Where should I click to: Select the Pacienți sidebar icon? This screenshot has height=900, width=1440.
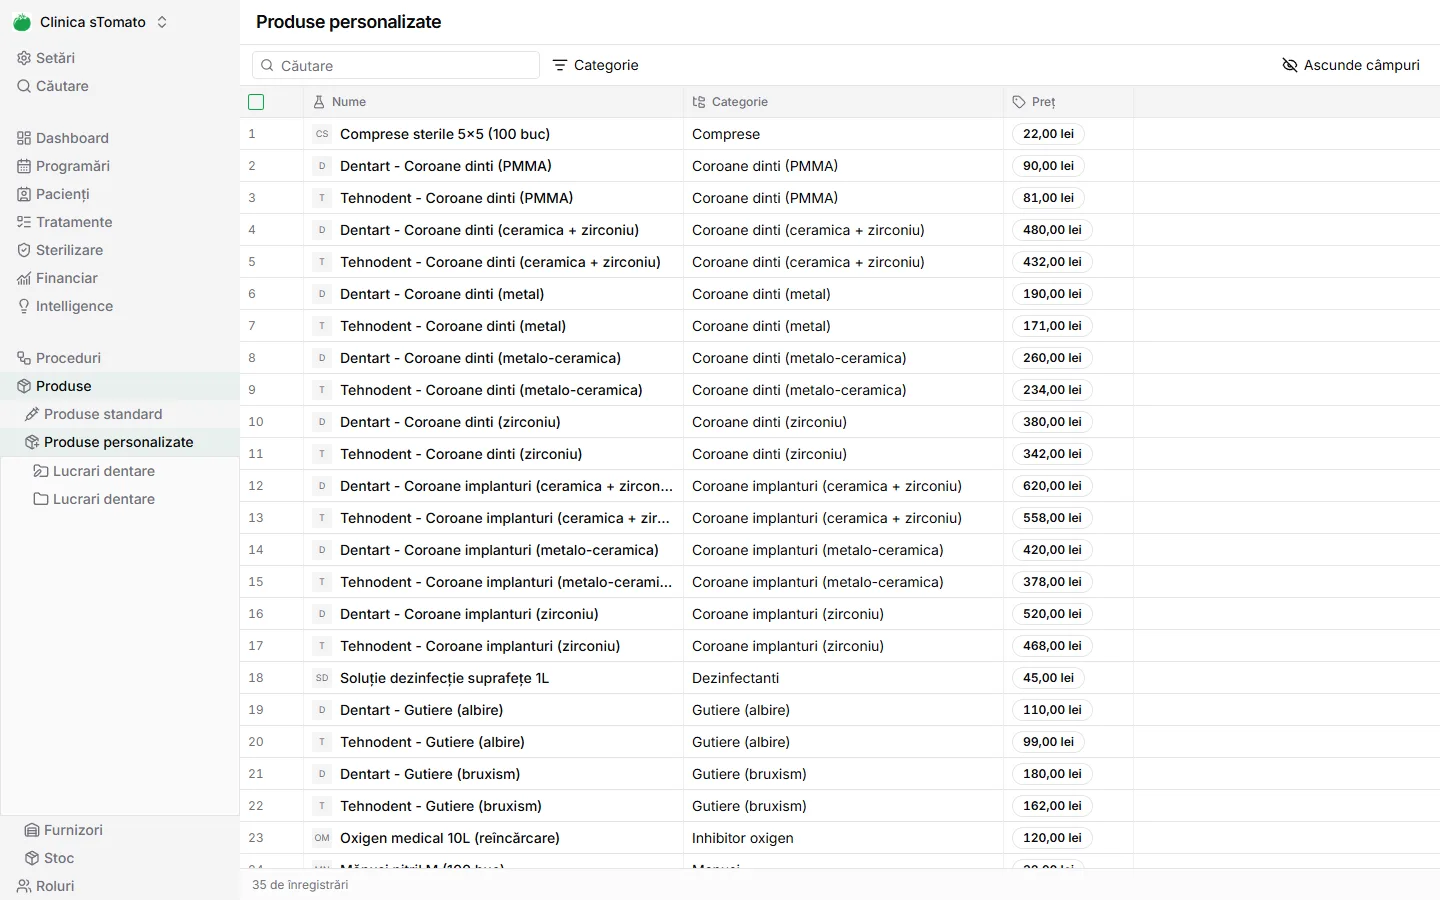click(x=24, y=194)
